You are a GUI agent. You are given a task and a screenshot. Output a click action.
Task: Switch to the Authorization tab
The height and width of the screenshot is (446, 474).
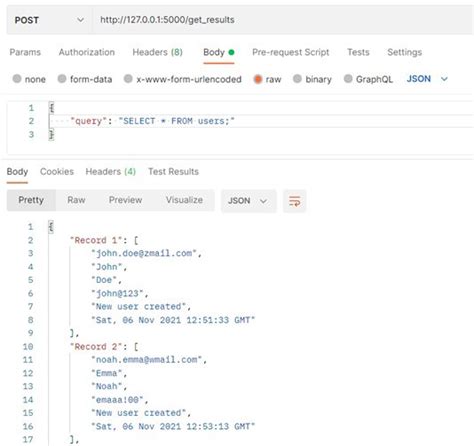click(87, 52)
